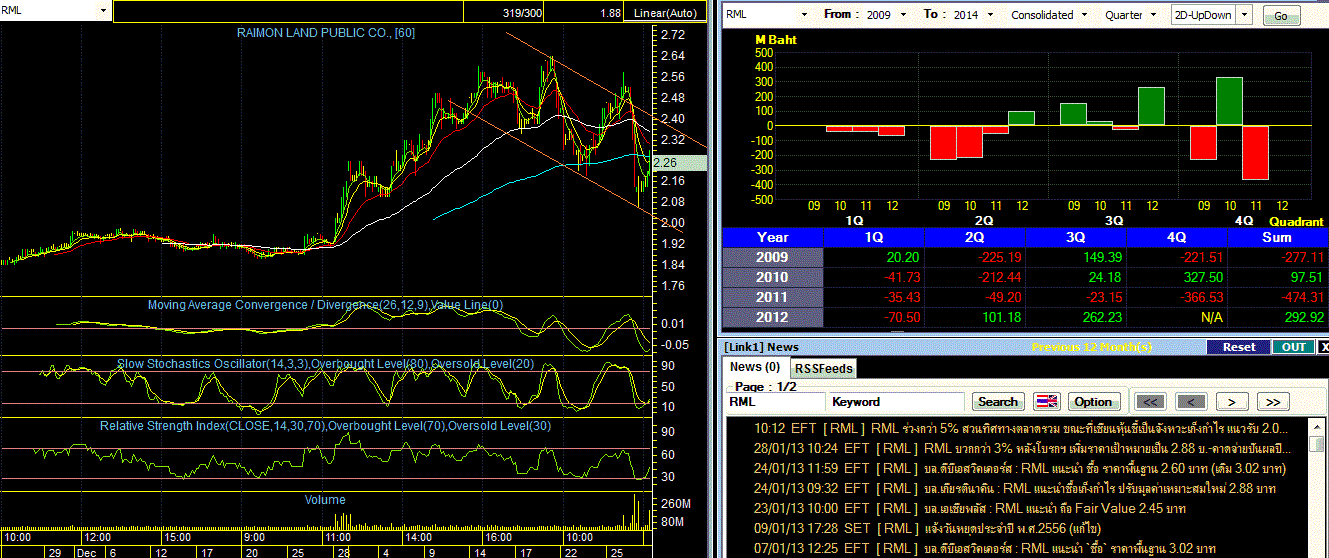Select the 2011 year row header
Image resolution: width=1329 pixels, height=558 pixels.
(773, 297)
